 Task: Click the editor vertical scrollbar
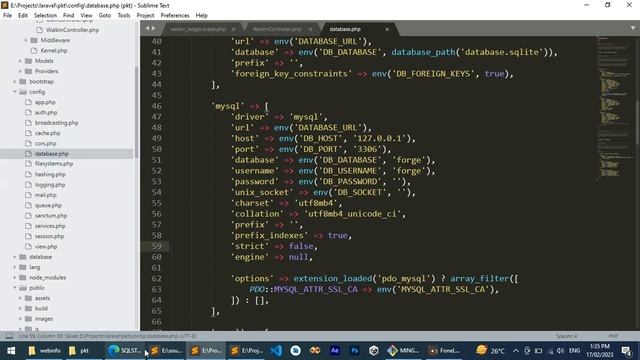coord(637,122)
